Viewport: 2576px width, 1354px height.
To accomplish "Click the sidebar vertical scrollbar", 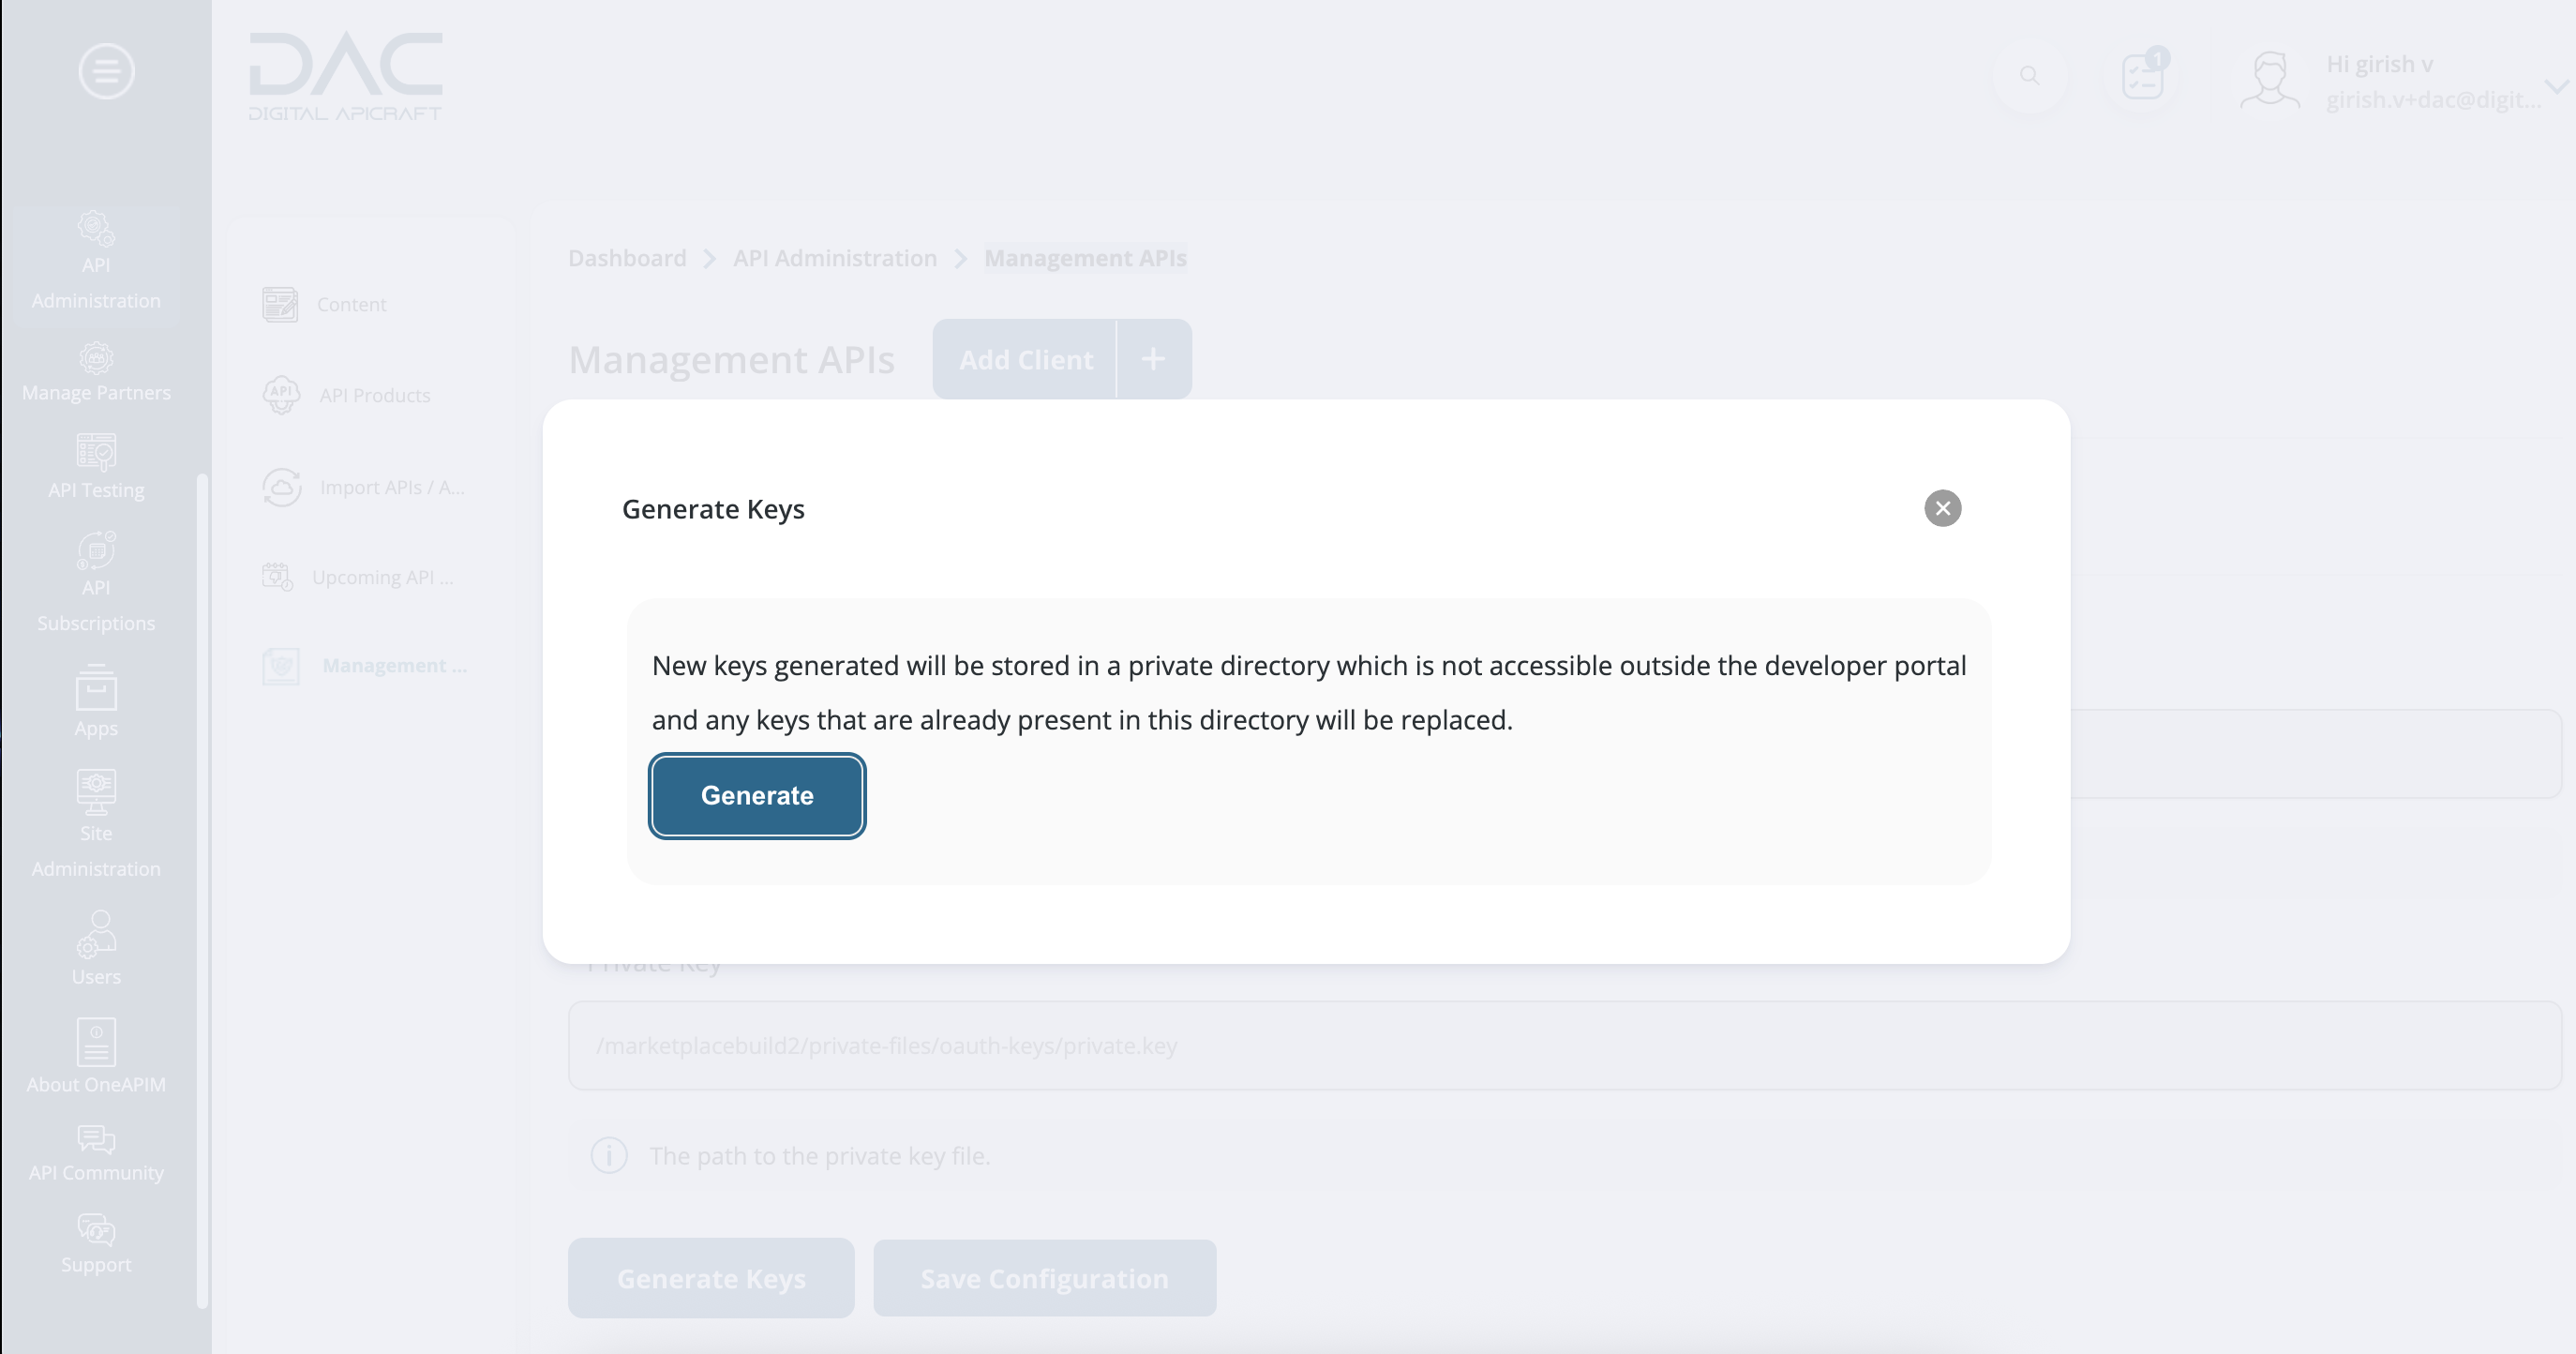I will 202,890.
